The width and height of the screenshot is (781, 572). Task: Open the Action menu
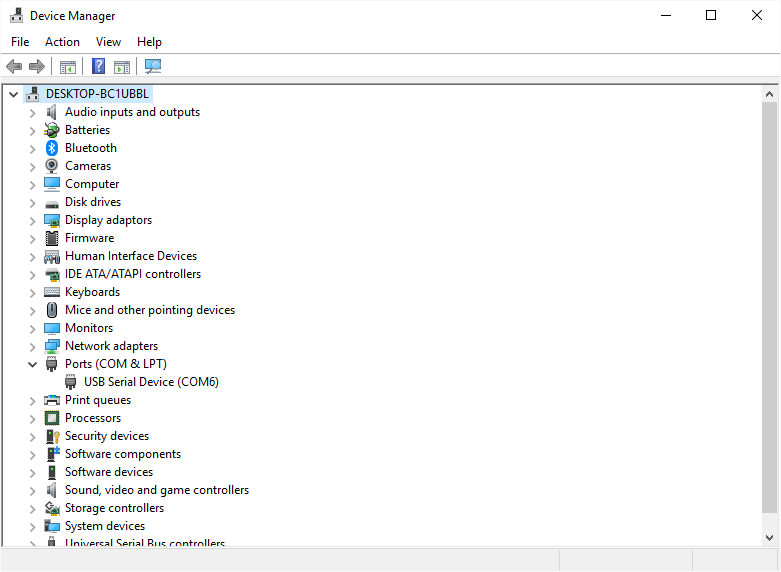pos(62,42)
